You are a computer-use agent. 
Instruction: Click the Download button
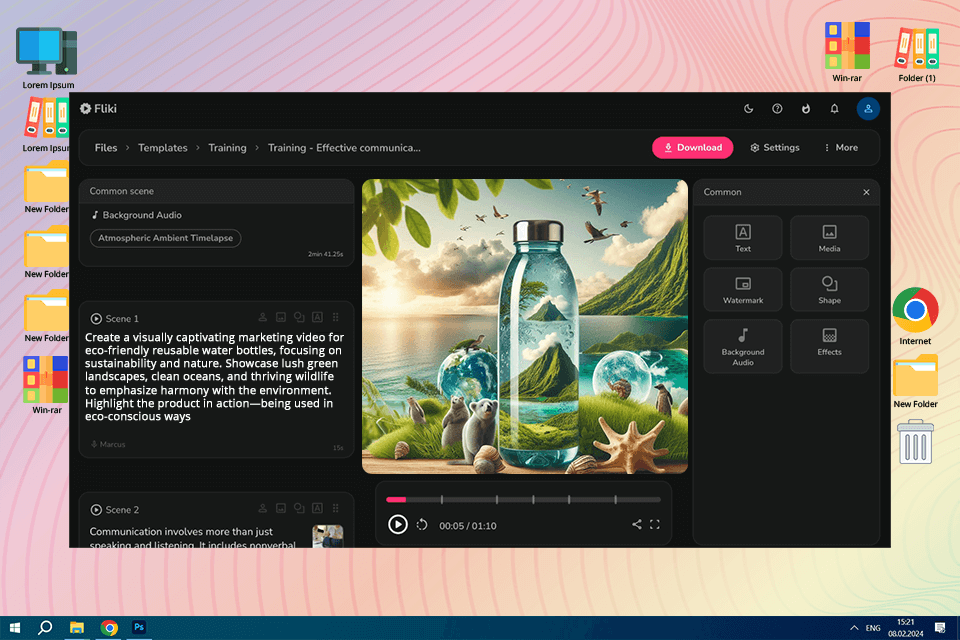692,148
